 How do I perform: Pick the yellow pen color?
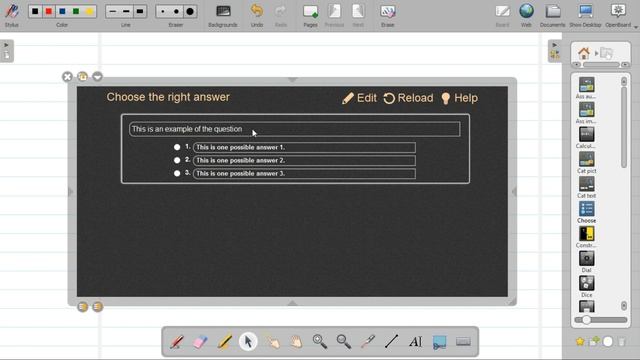(89, 11)
